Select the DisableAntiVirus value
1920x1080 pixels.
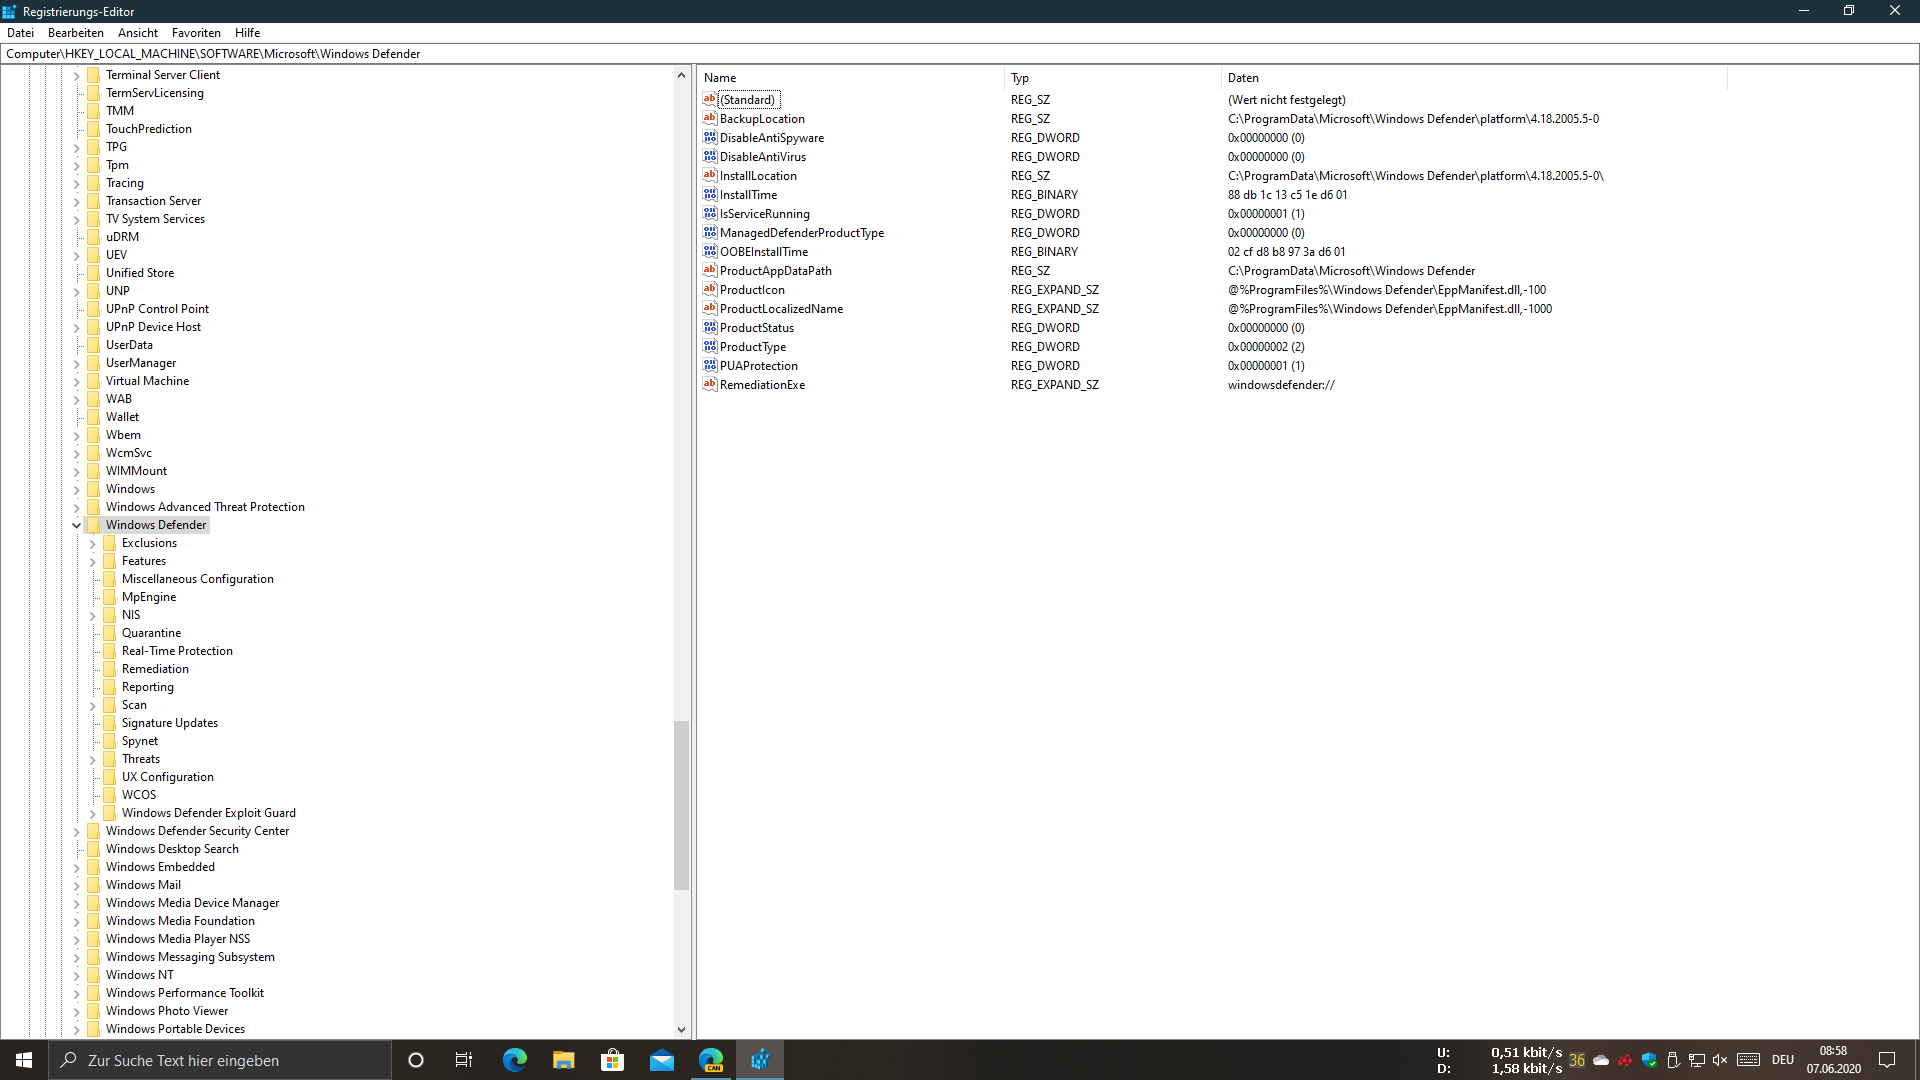click(x=762, y=157)
